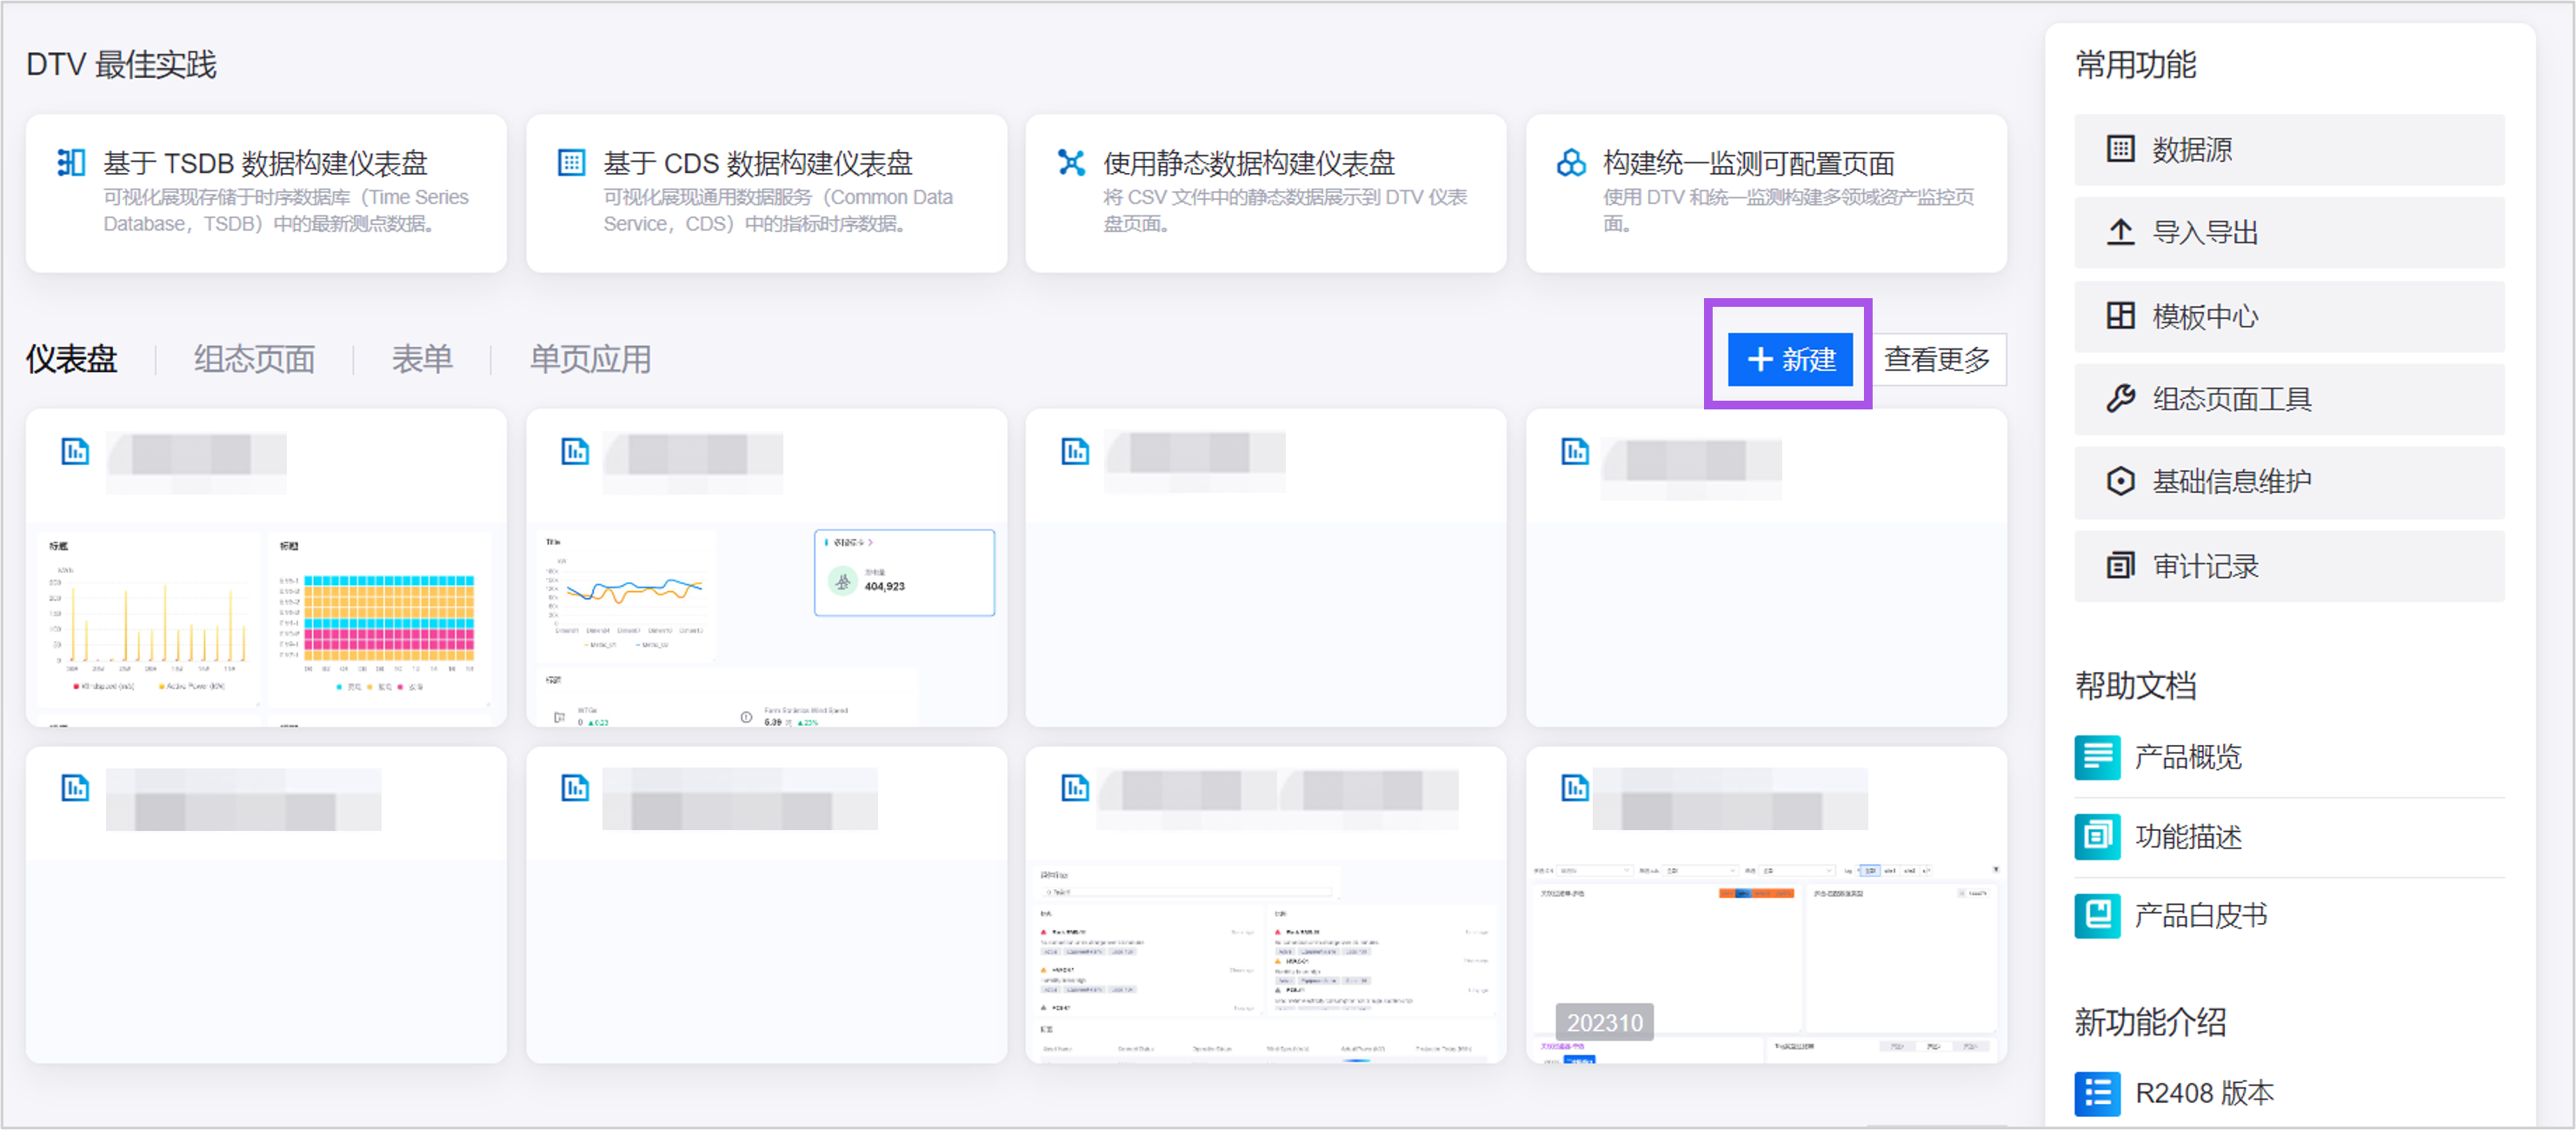This screenshot has width=2576, height=1130.
Task: Click the R2408 版本 list icon
Action: (x=2097, y=1093)
